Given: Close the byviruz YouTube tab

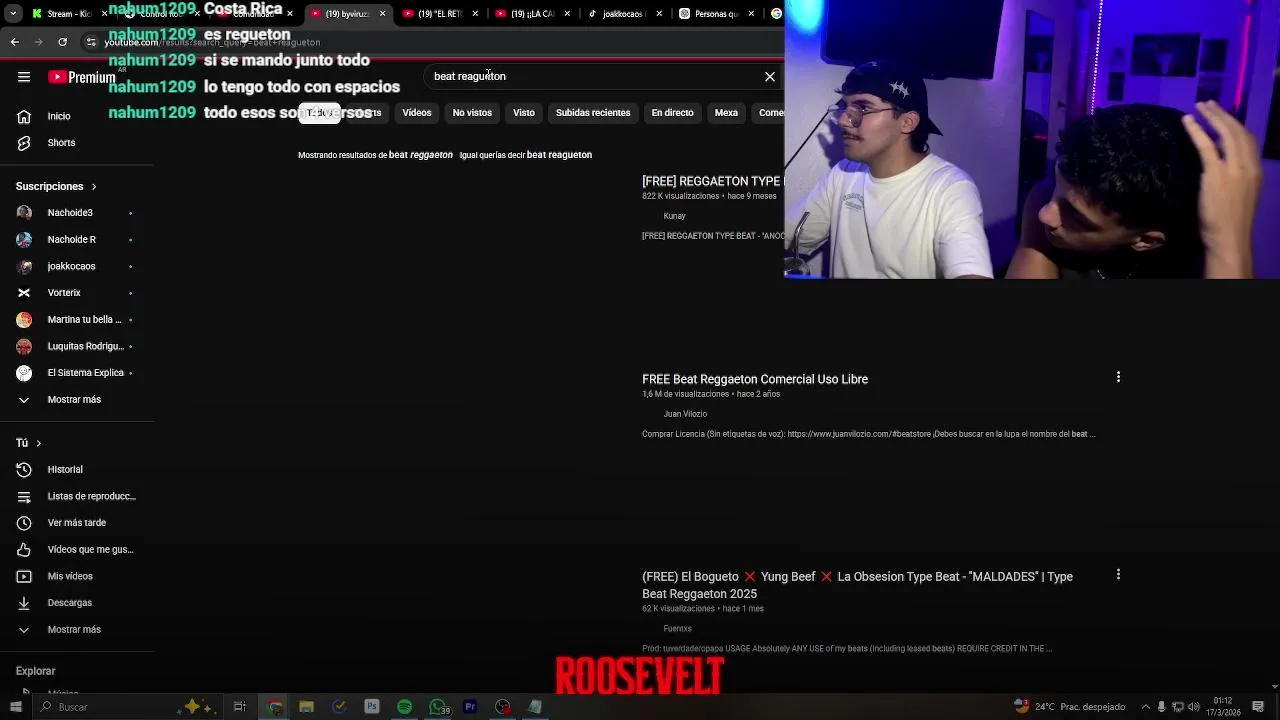Looking at the screenshot, I should 382,14.
